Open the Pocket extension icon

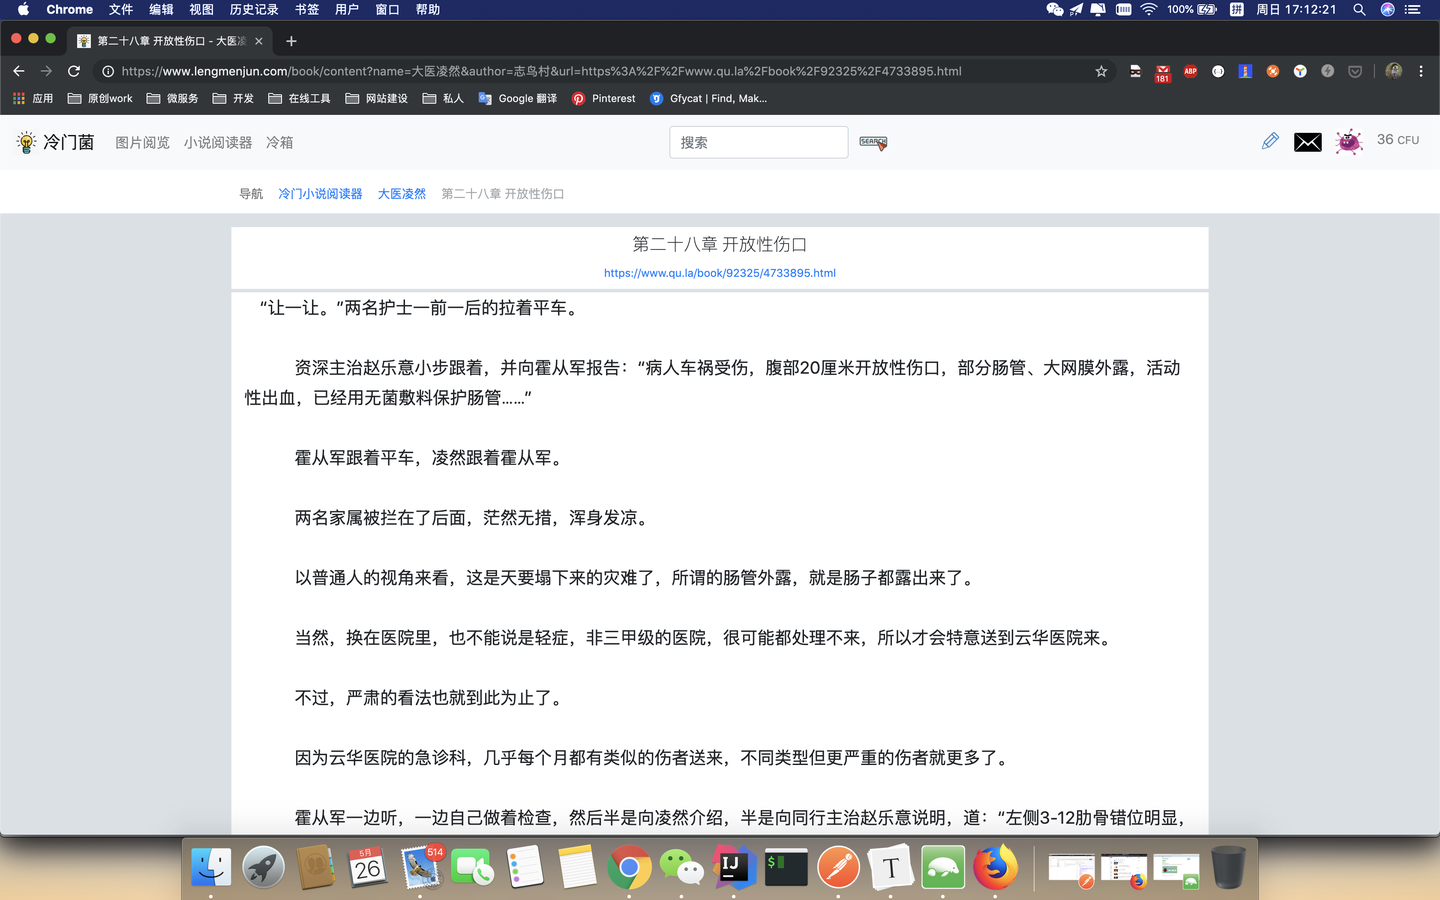pyautogui.click(x=1355, y=71)
